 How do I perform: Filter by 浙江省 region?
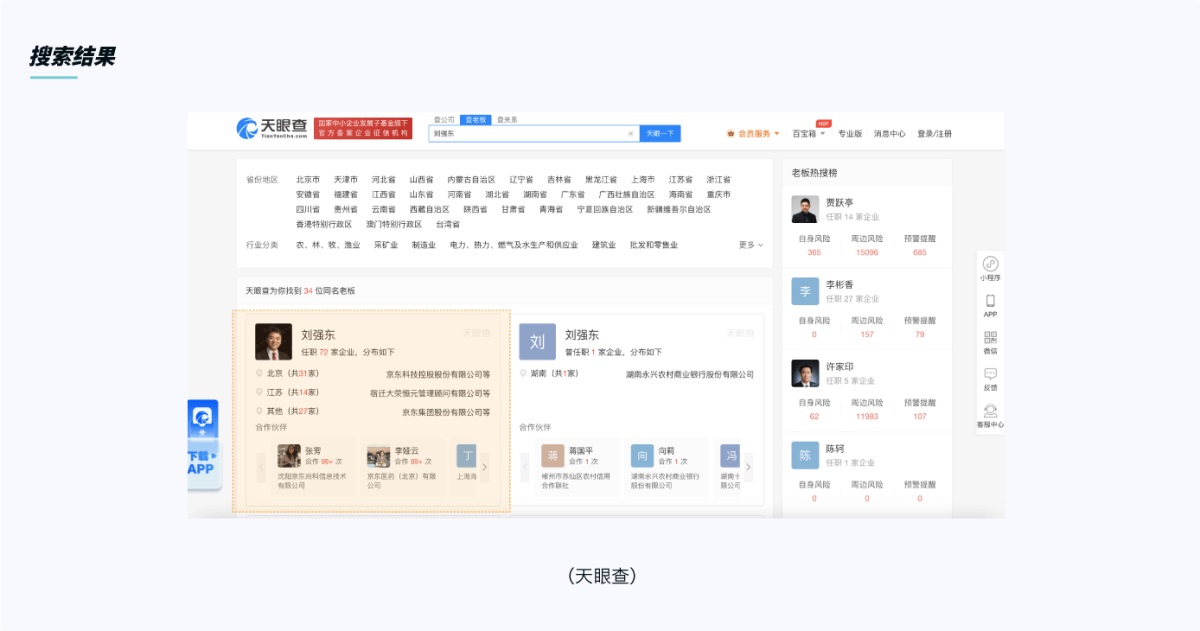[719, 180]
